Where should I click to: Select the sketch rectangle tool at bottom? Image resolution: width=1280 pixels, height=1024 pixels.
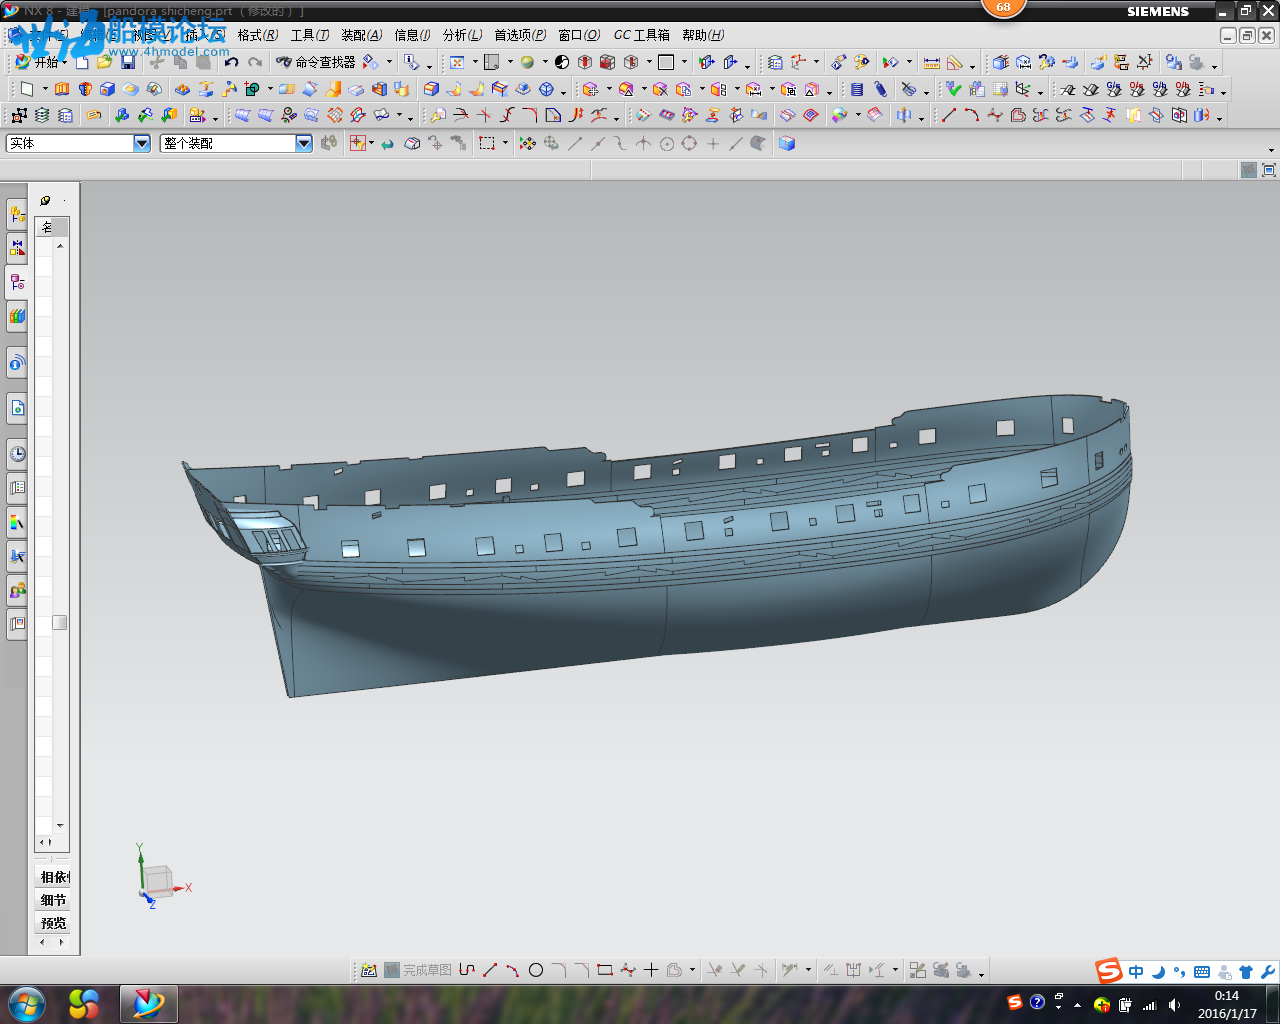pos(605,970)
